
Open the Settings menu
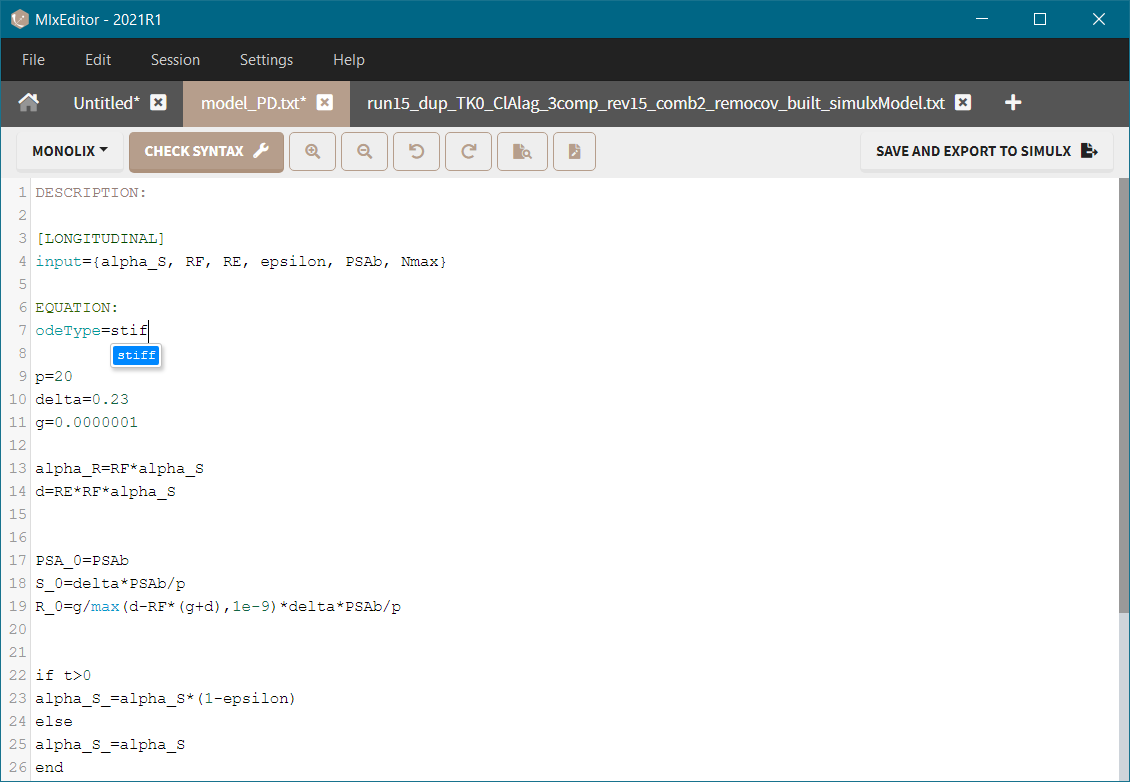[x=266, y=60]
